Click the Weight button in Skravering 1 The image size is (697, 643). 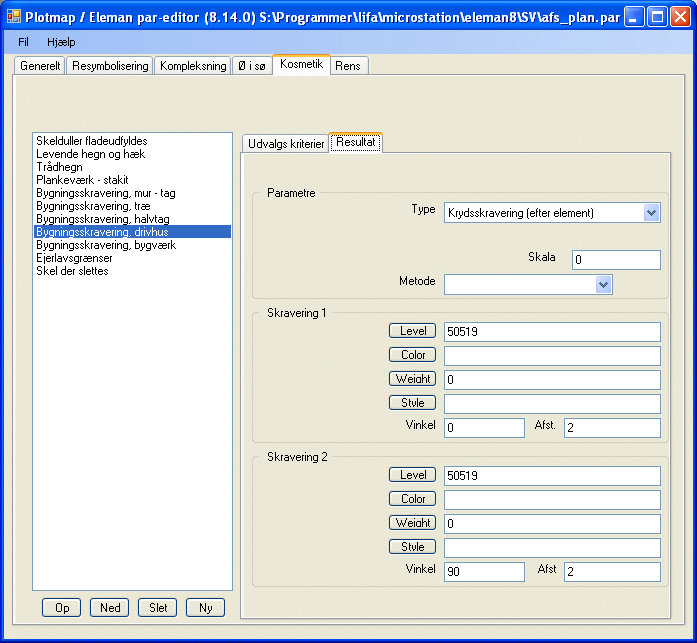[x=413, y=379]
